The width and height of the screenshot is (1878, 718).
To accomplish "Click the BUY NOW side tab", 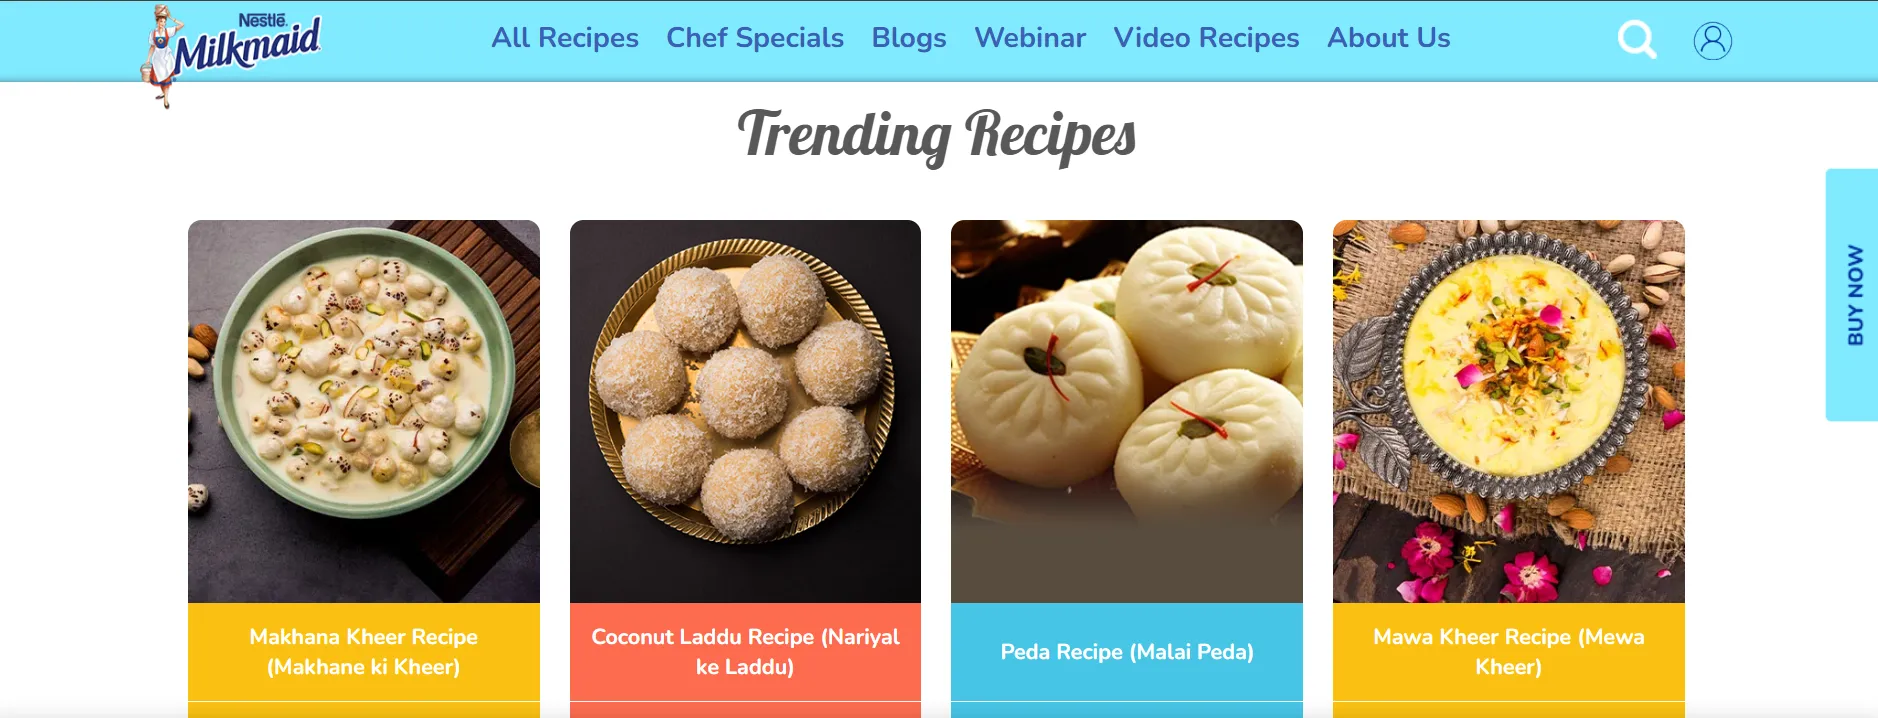I will coord(1852,295).
